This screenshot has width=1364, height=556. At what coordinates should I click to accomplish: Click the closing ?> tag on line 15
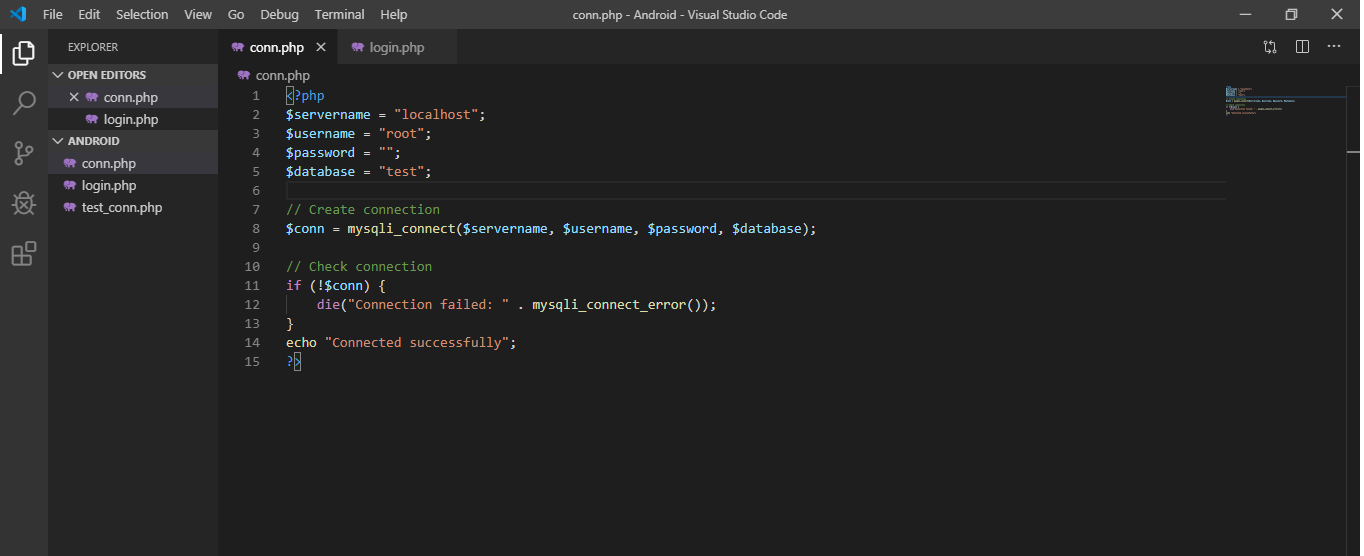[294, 361]
